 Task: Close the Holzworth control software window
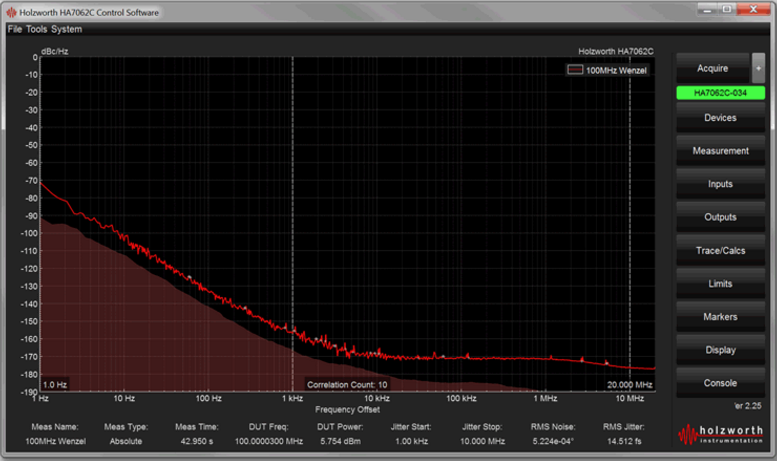[753, 9]
